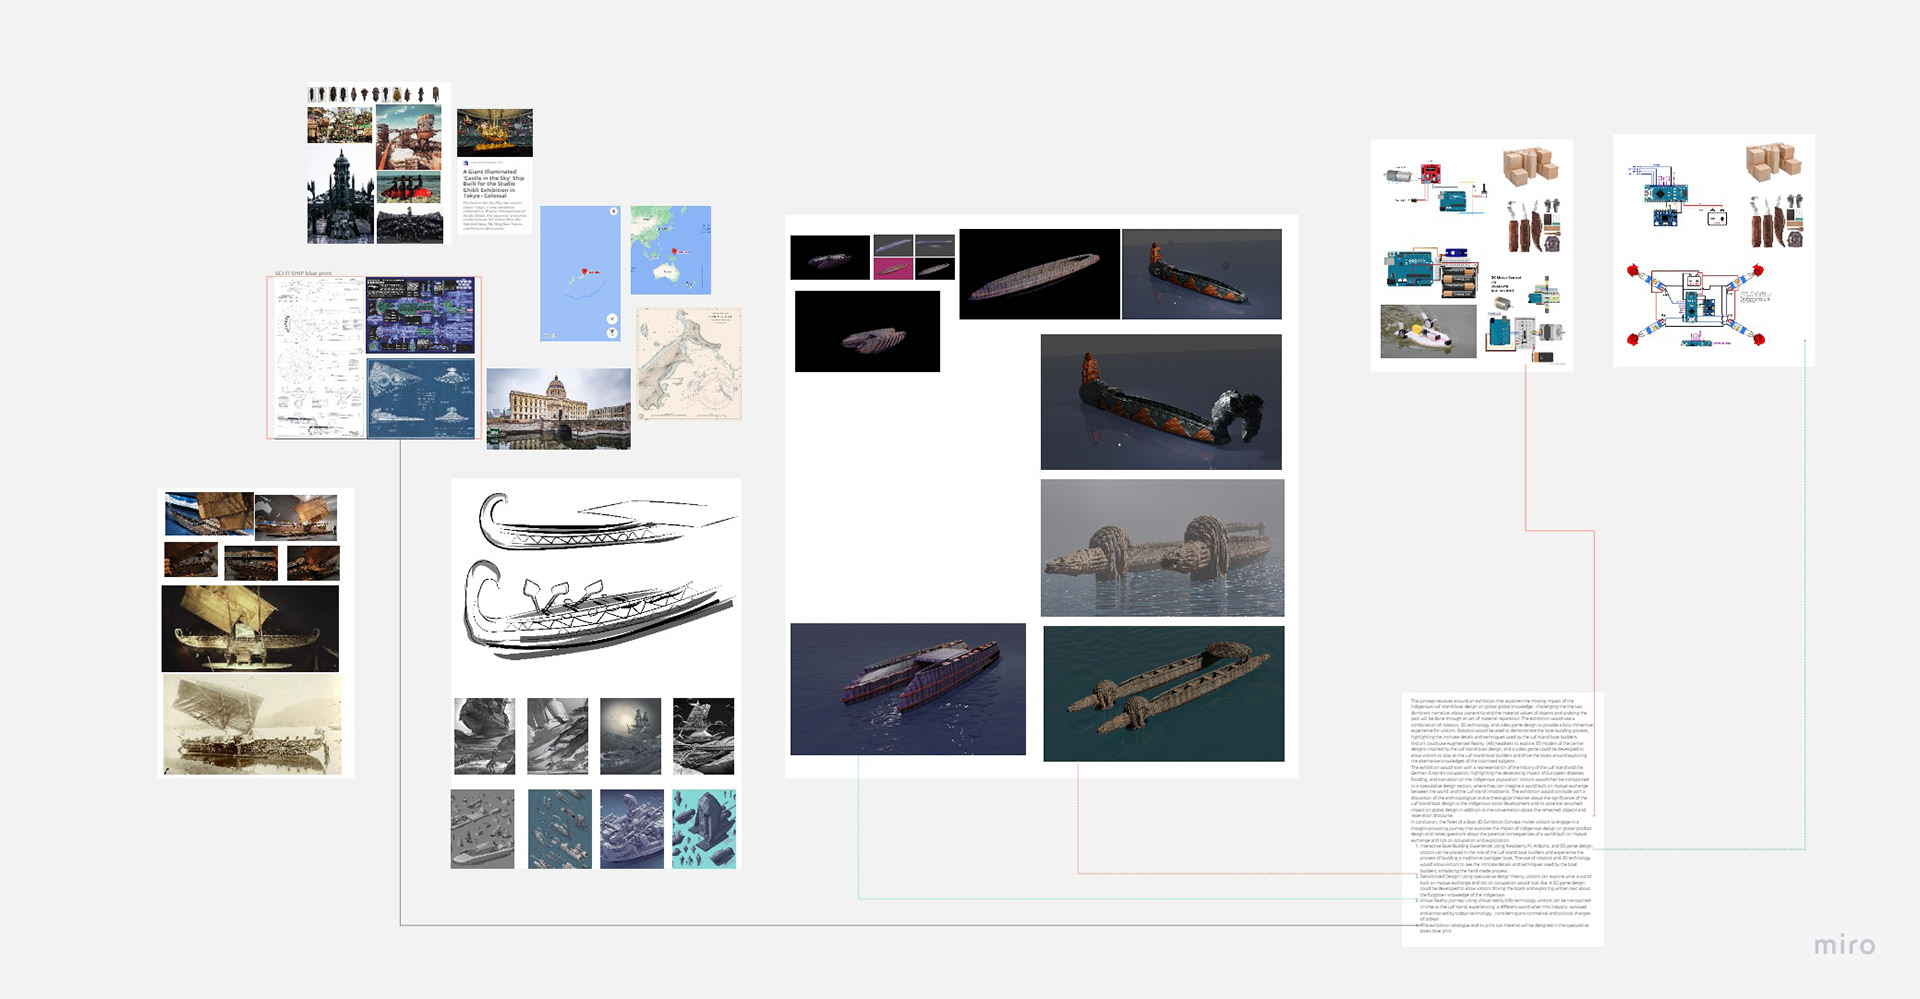Select the row of carved canoe prow ornaments
Screen dimensions: 1920x999
click(374, 94)
